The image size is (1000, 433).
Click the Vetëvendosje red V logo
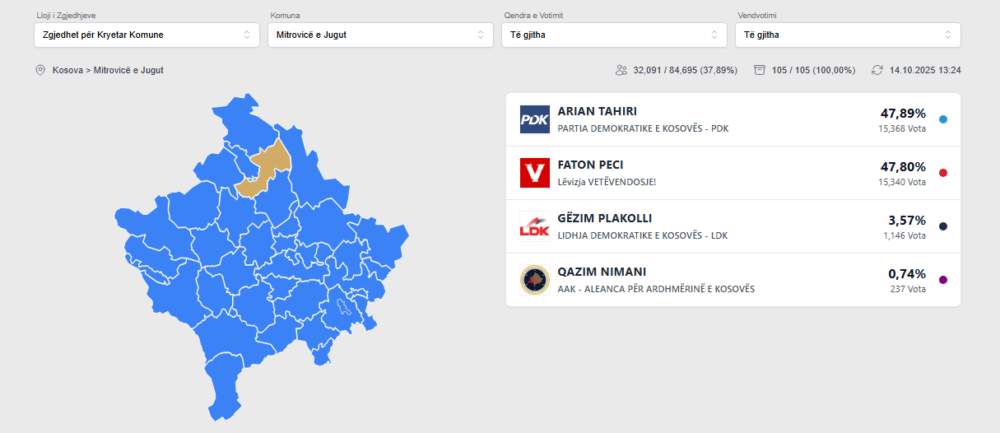535,173
